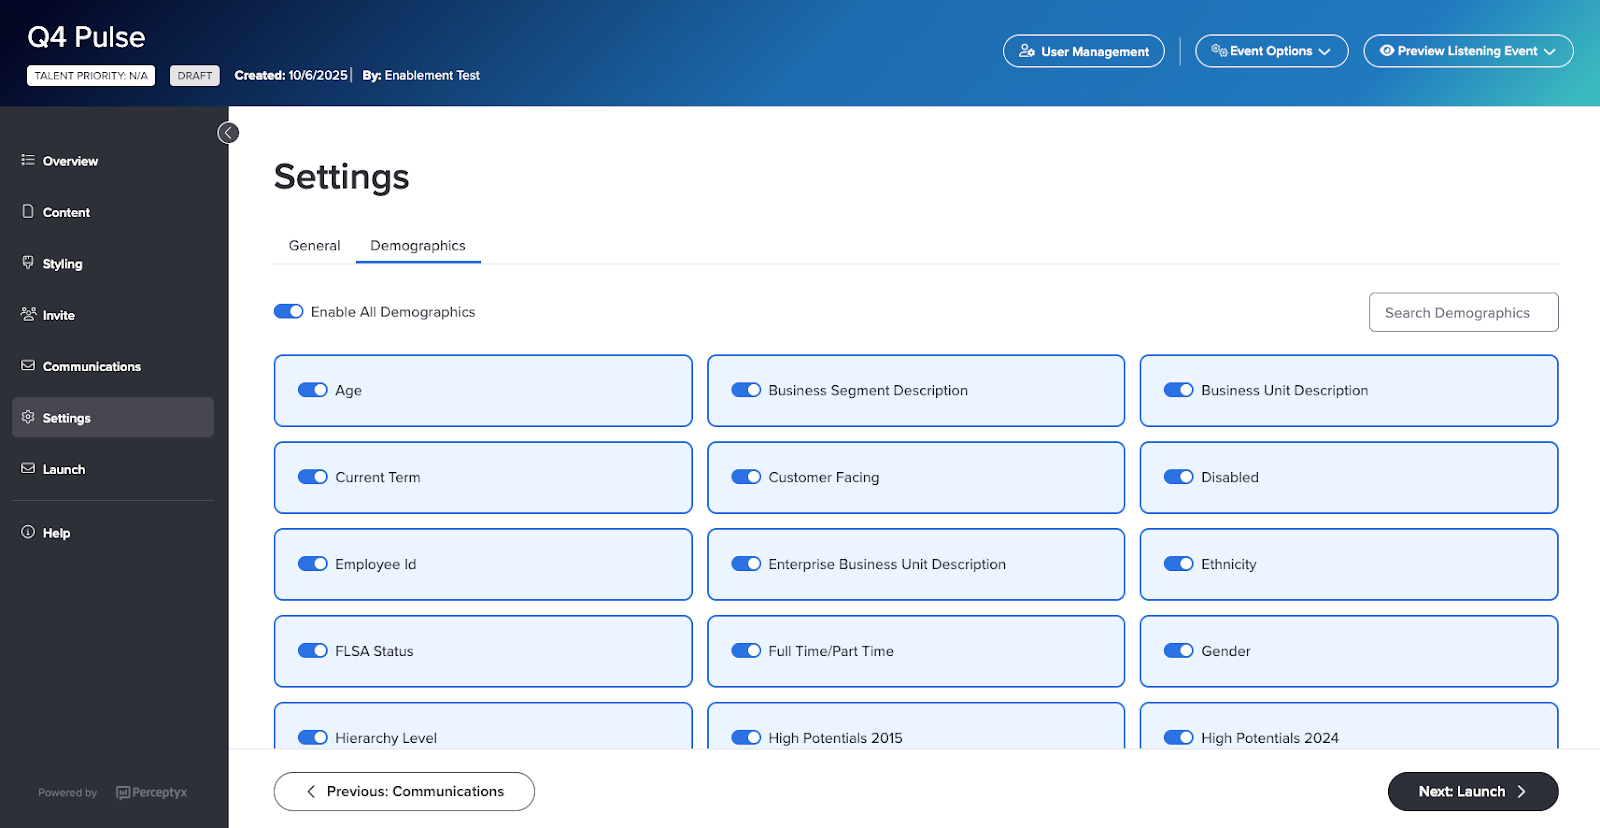This screenshot has height=828, width=1600.
Task: Click the DRAFT status badge
Action: pos(195,75)
